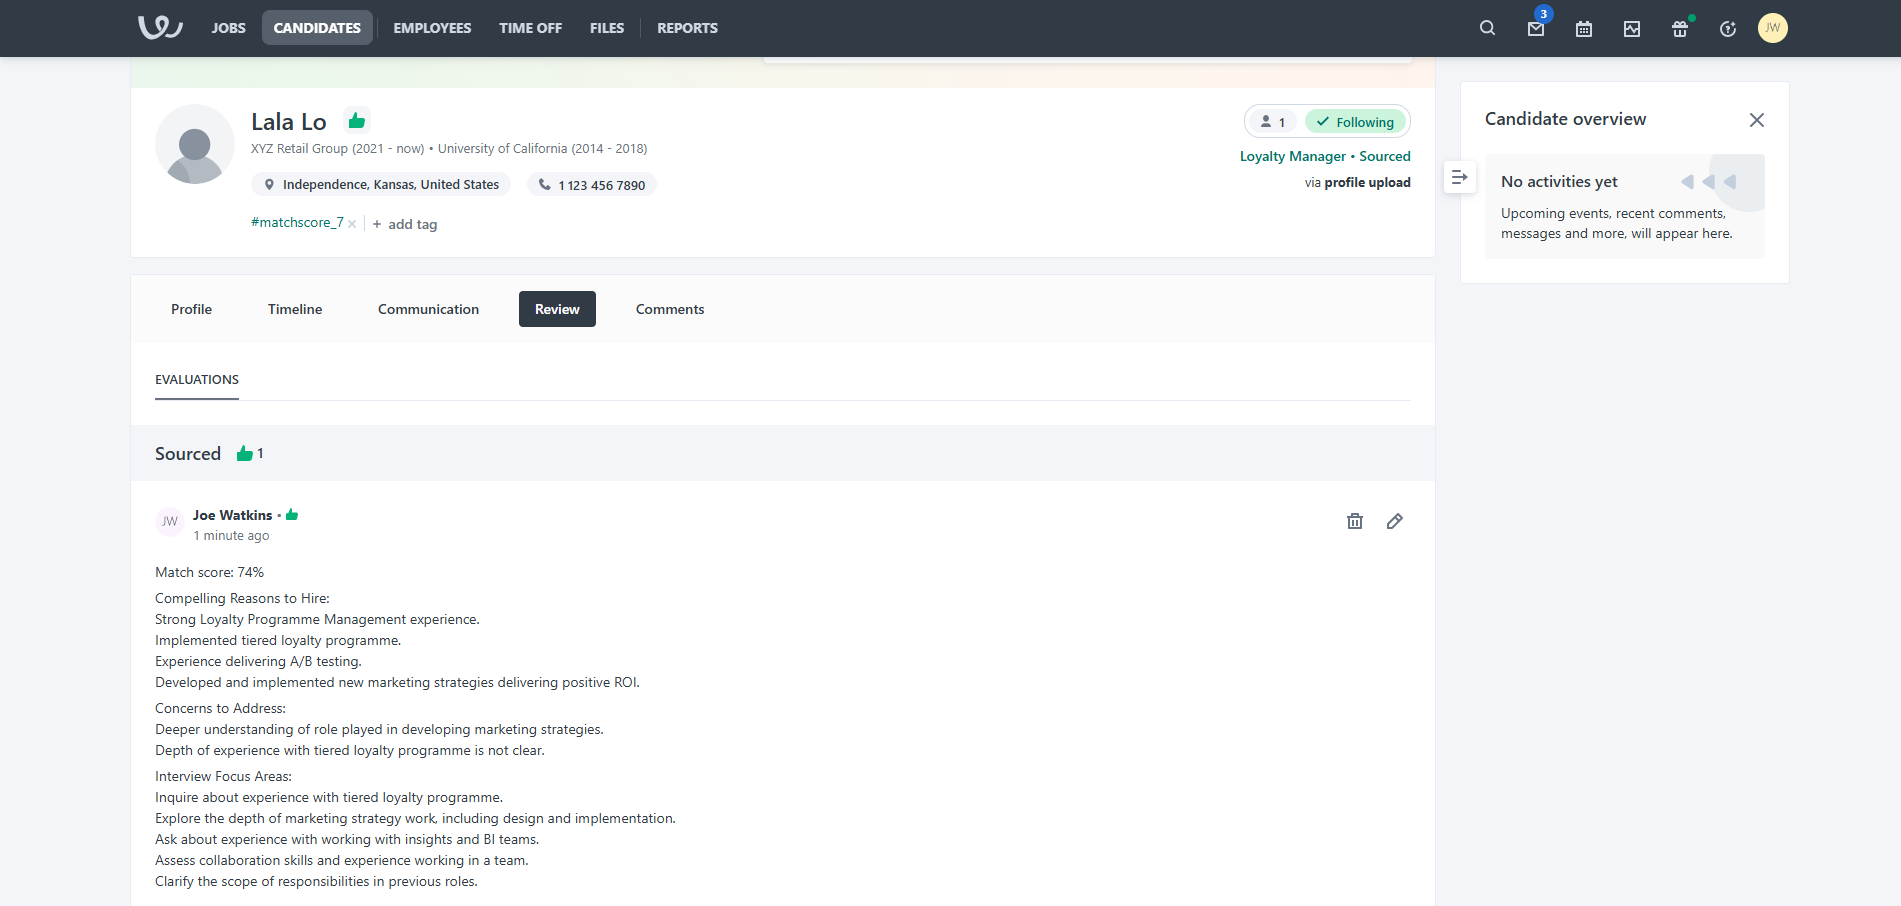Open the followers count 1 badge
The height and width of the screenshot is (906, 1901).
pos(1273,122)
